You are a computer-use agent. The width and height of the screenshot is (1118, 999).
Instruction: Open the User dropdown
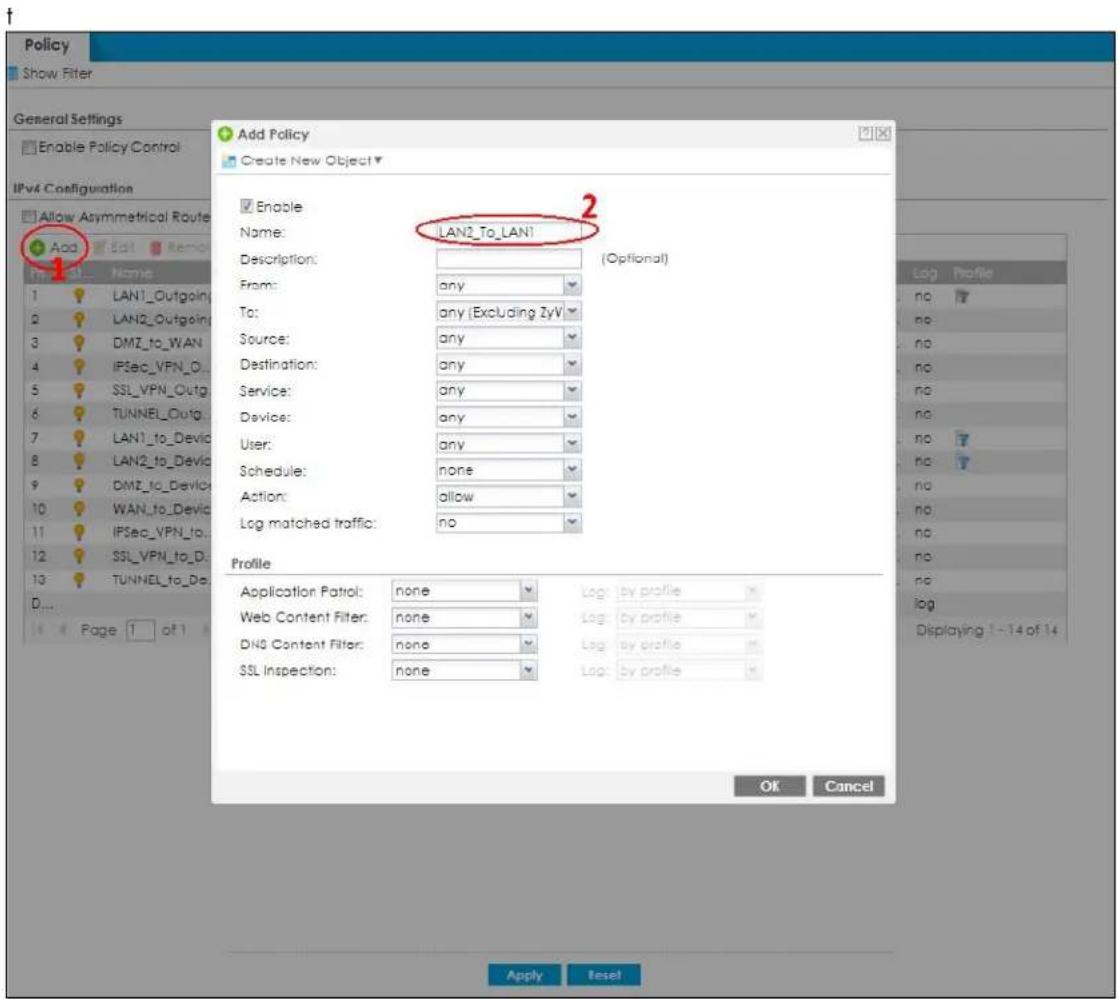(572, 444)
